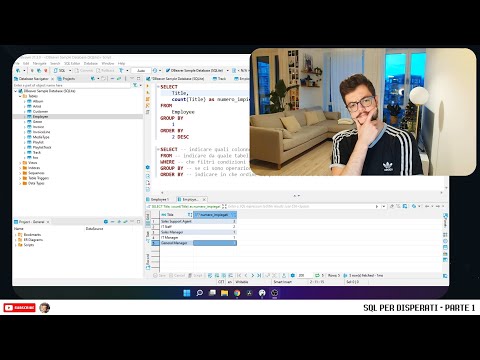Switch to the Track editor tab

[220, 79]
